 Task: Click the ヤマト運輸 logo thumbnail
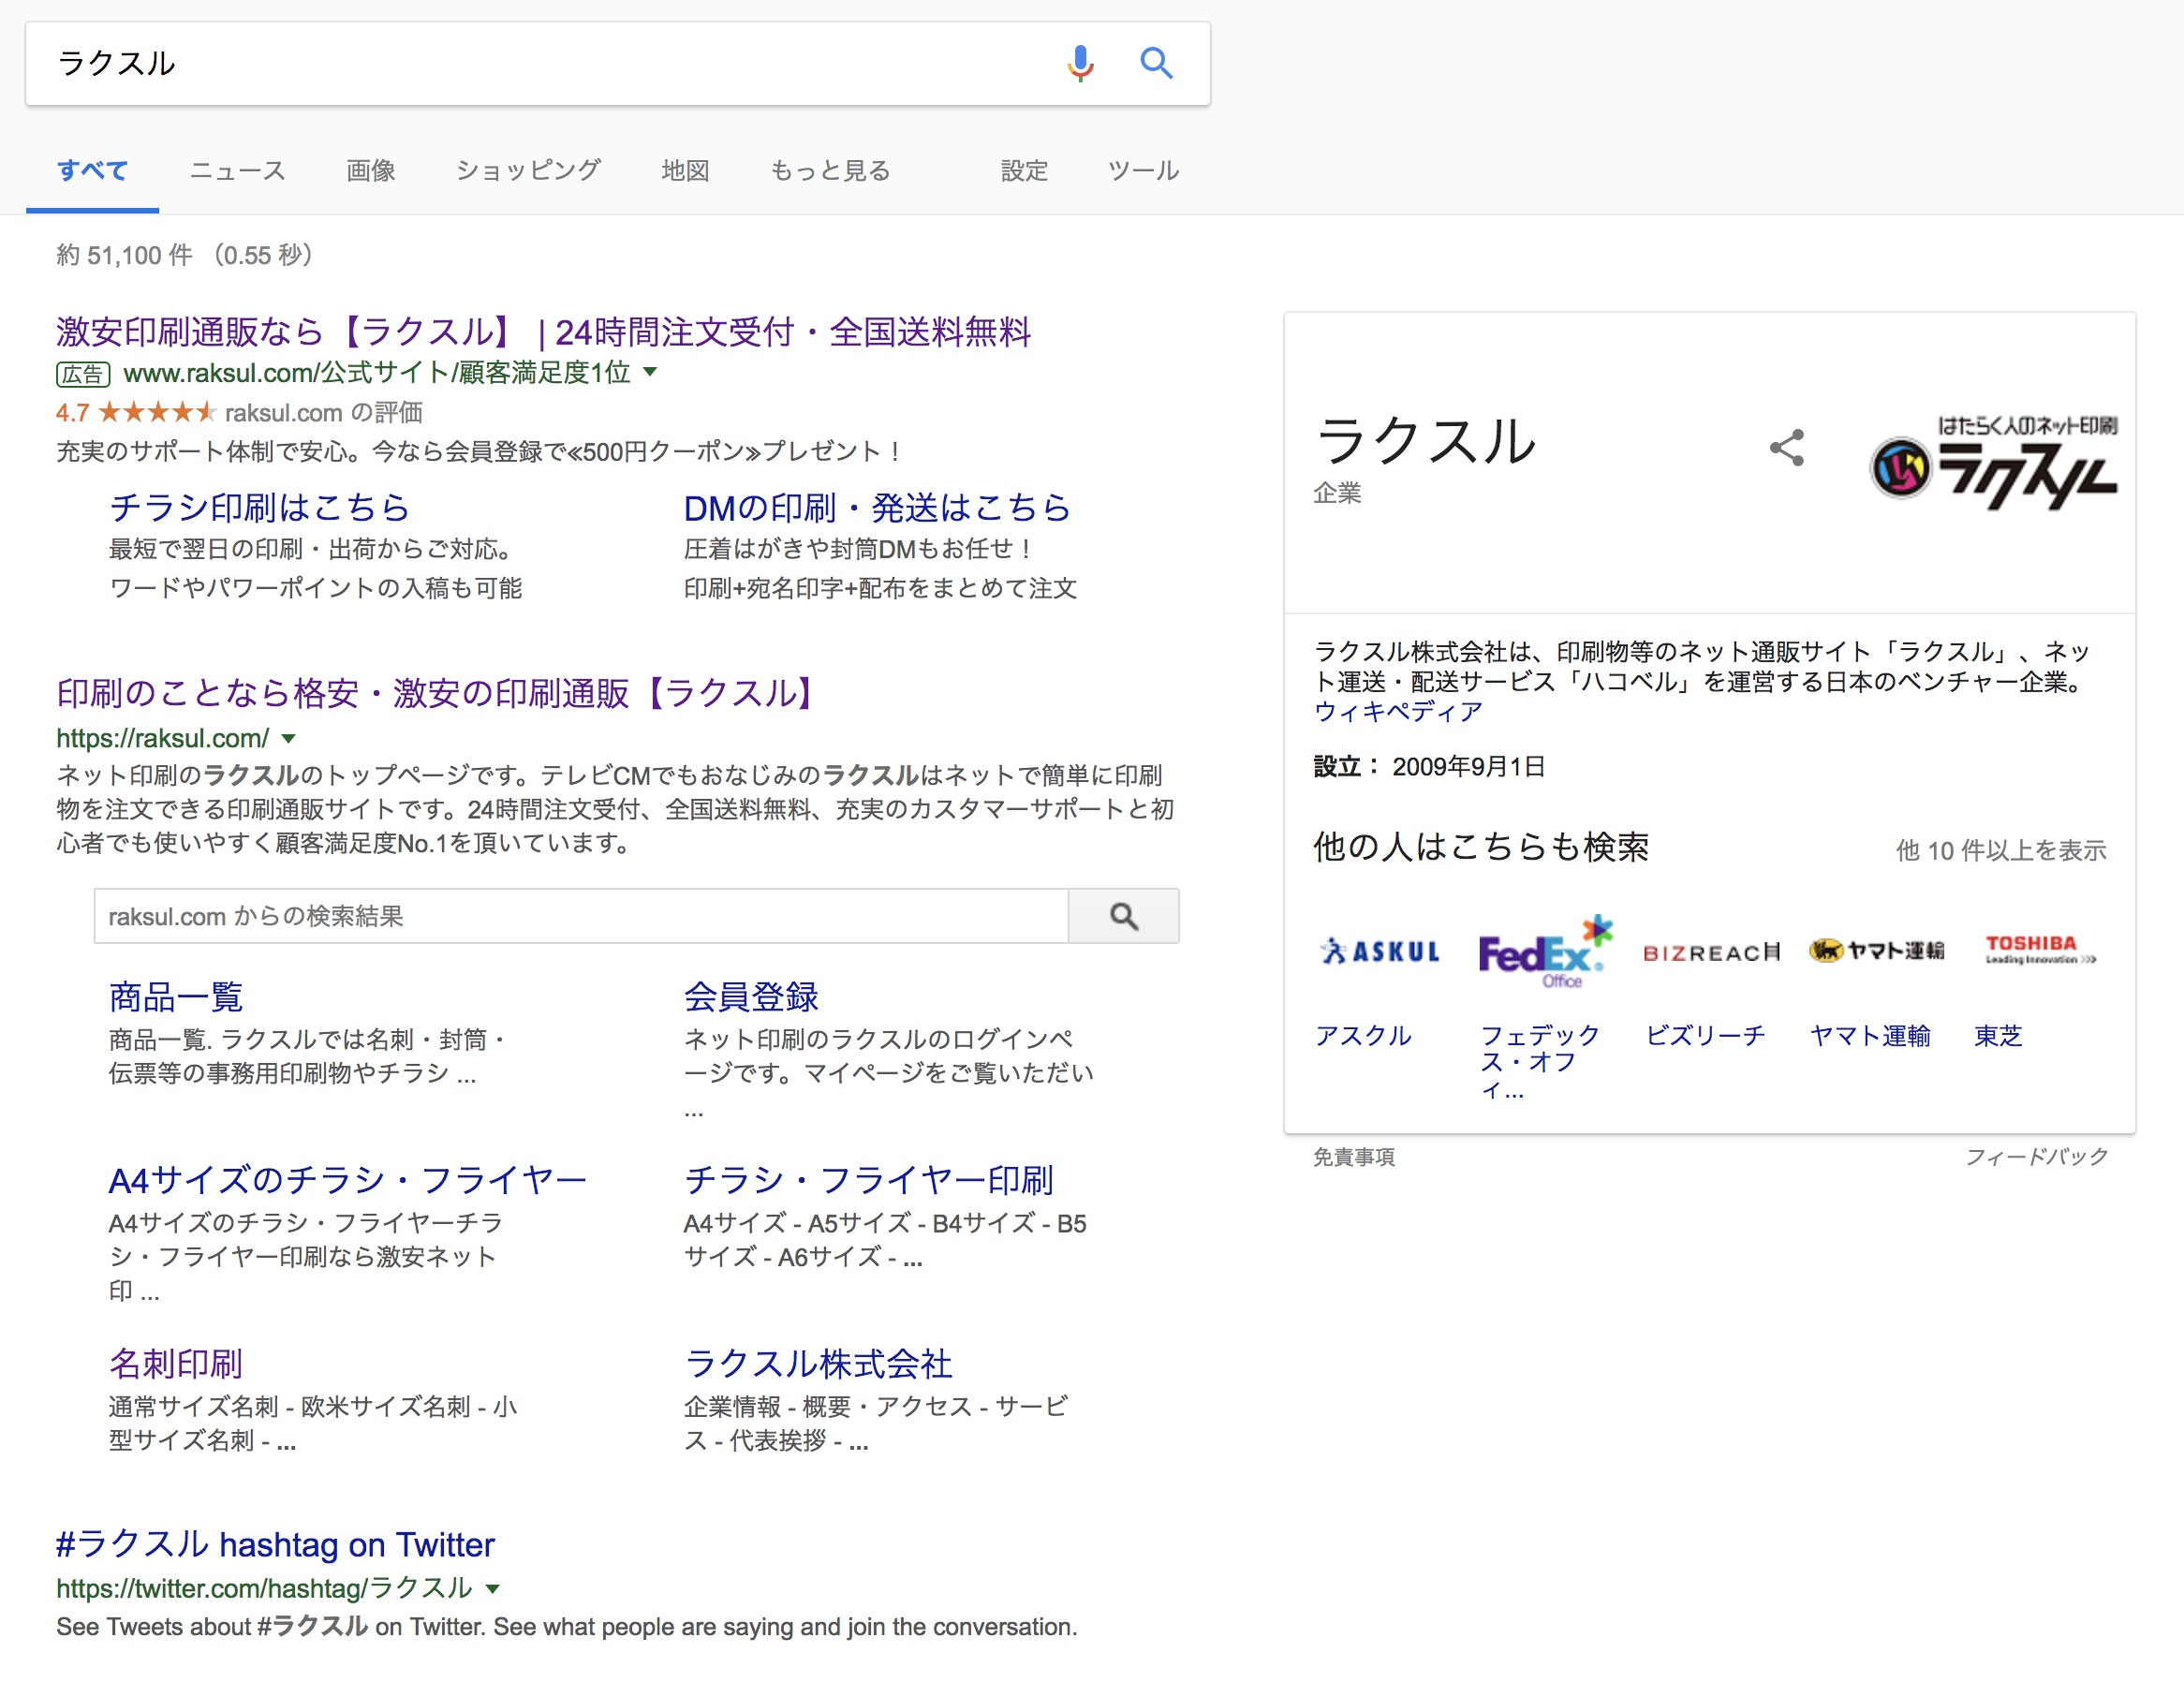(x=1877, y=950)
